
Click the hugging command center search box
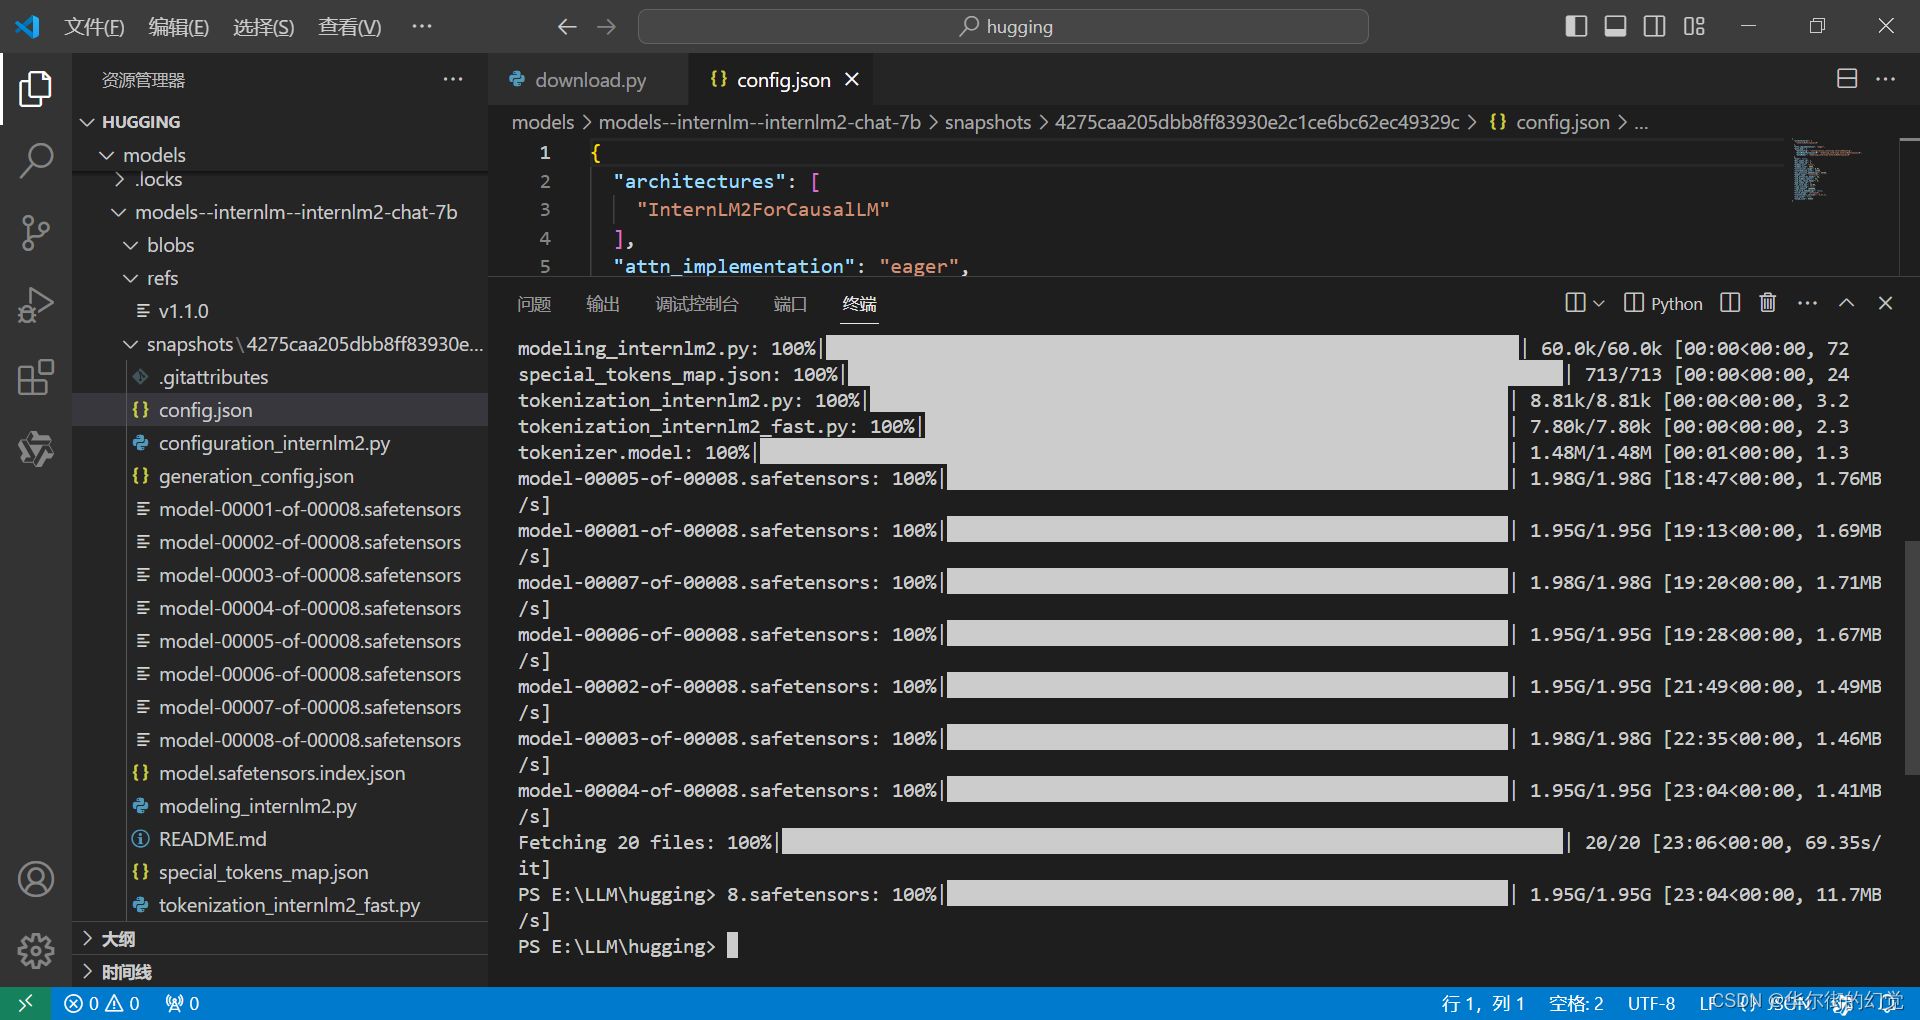coord(1003,27)
